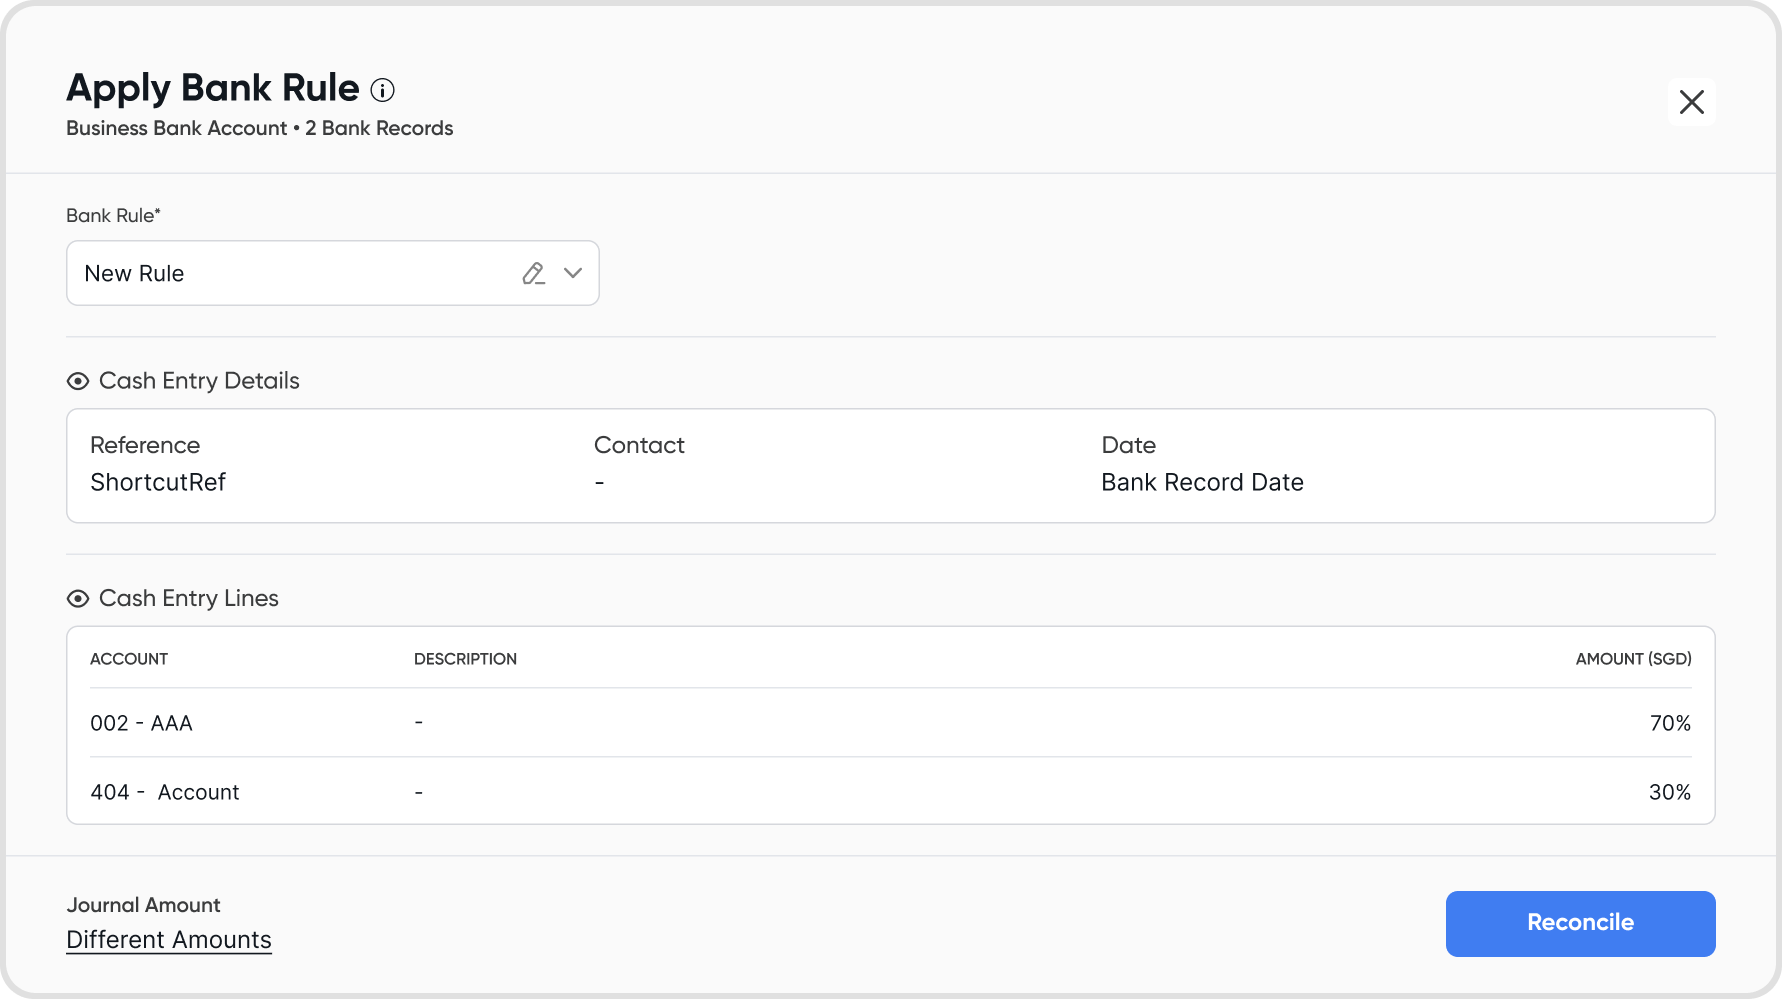Click the DESCRIPTION column header
The image size is (1782, 999).
[465, 659]
